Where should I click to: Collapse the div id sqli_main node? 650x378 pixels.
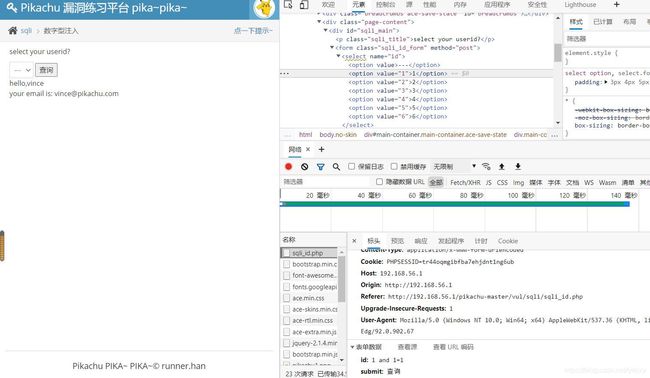pyautogui.click(x=326, y=31)
